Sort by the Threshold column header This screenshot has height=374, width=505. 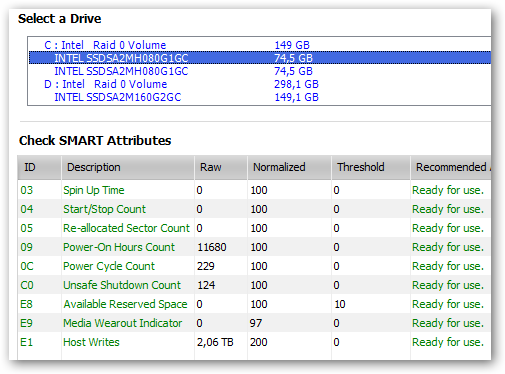[371, 167]
